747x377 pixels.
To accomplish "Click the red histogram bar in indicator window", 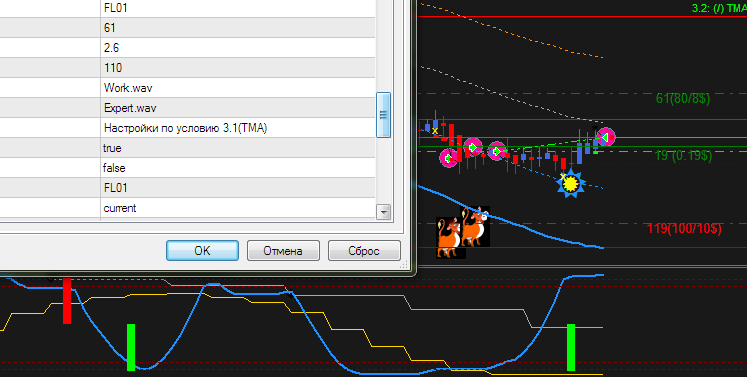I will (67, 301).
